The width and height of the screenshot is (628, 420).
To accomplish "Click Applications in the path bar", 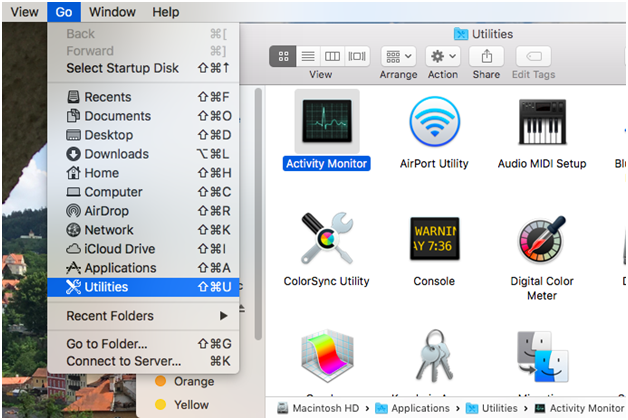I will 413,408.
